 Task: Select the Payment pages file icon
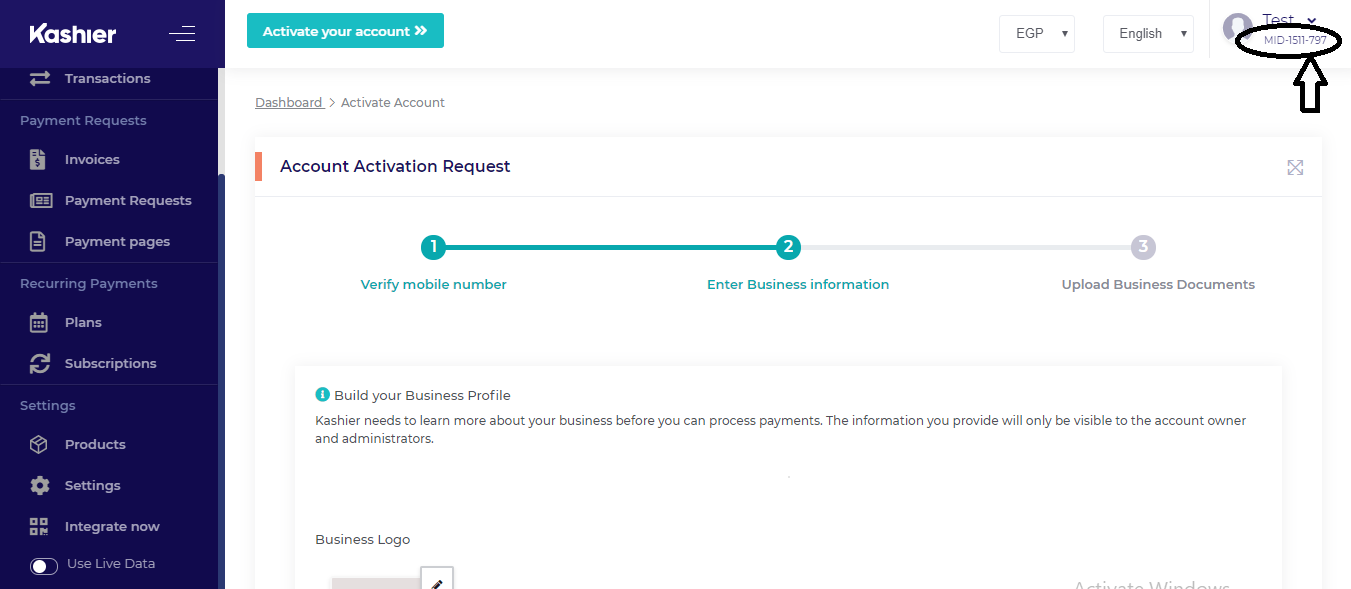coord(38,241)
